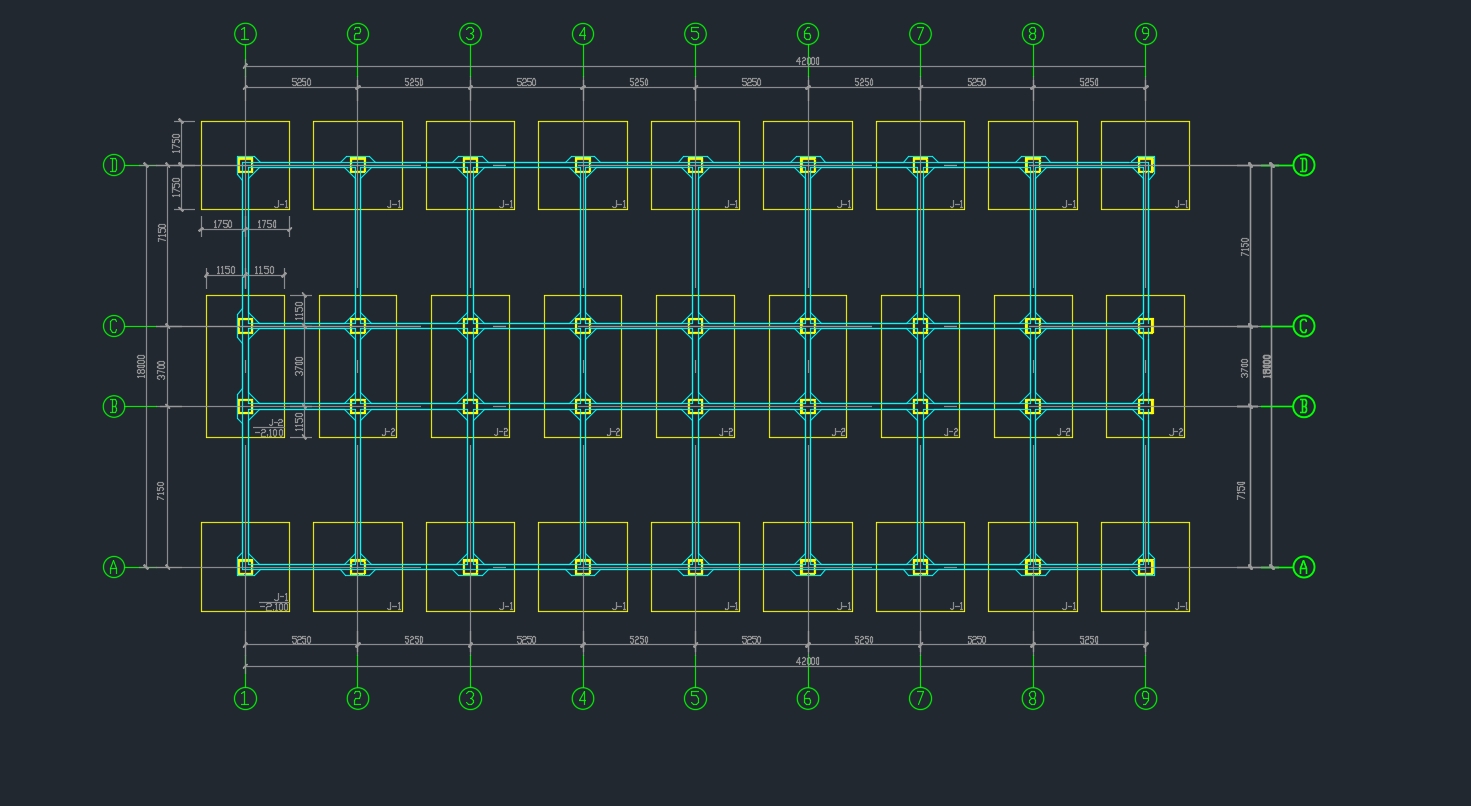This screenshot has width=1471, height=806.
Task: Select top grid bubble number 7
Action: click(920, 34)
